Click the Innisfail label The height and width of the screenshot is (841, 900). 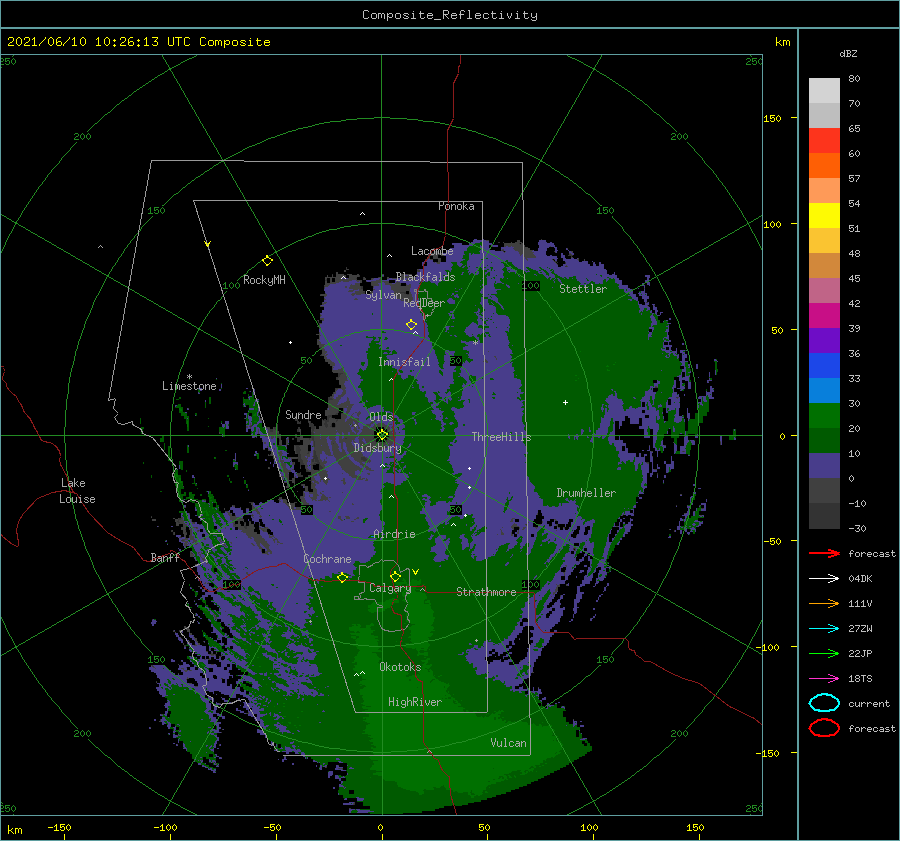tap(404, 362)
